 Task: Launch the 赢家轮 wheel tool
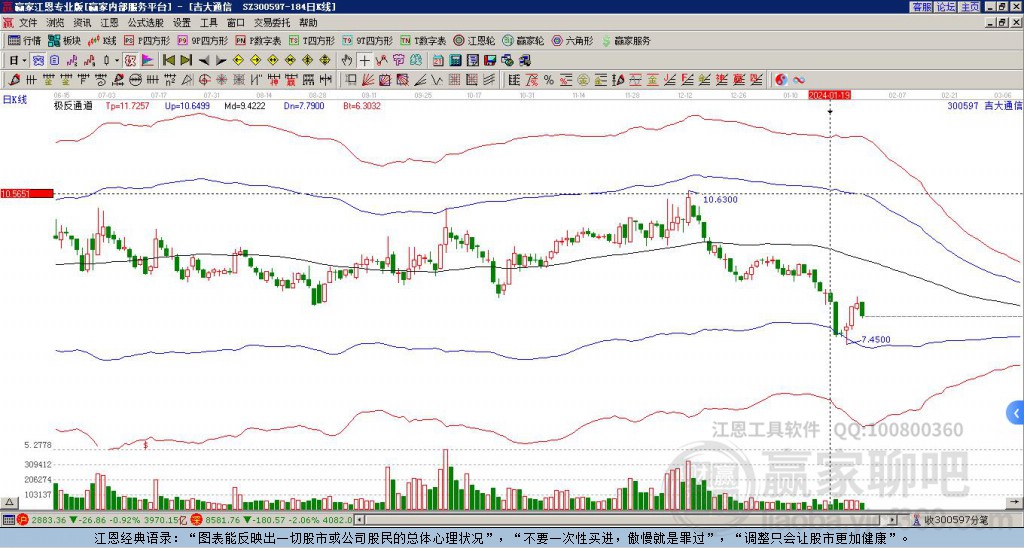523,40
